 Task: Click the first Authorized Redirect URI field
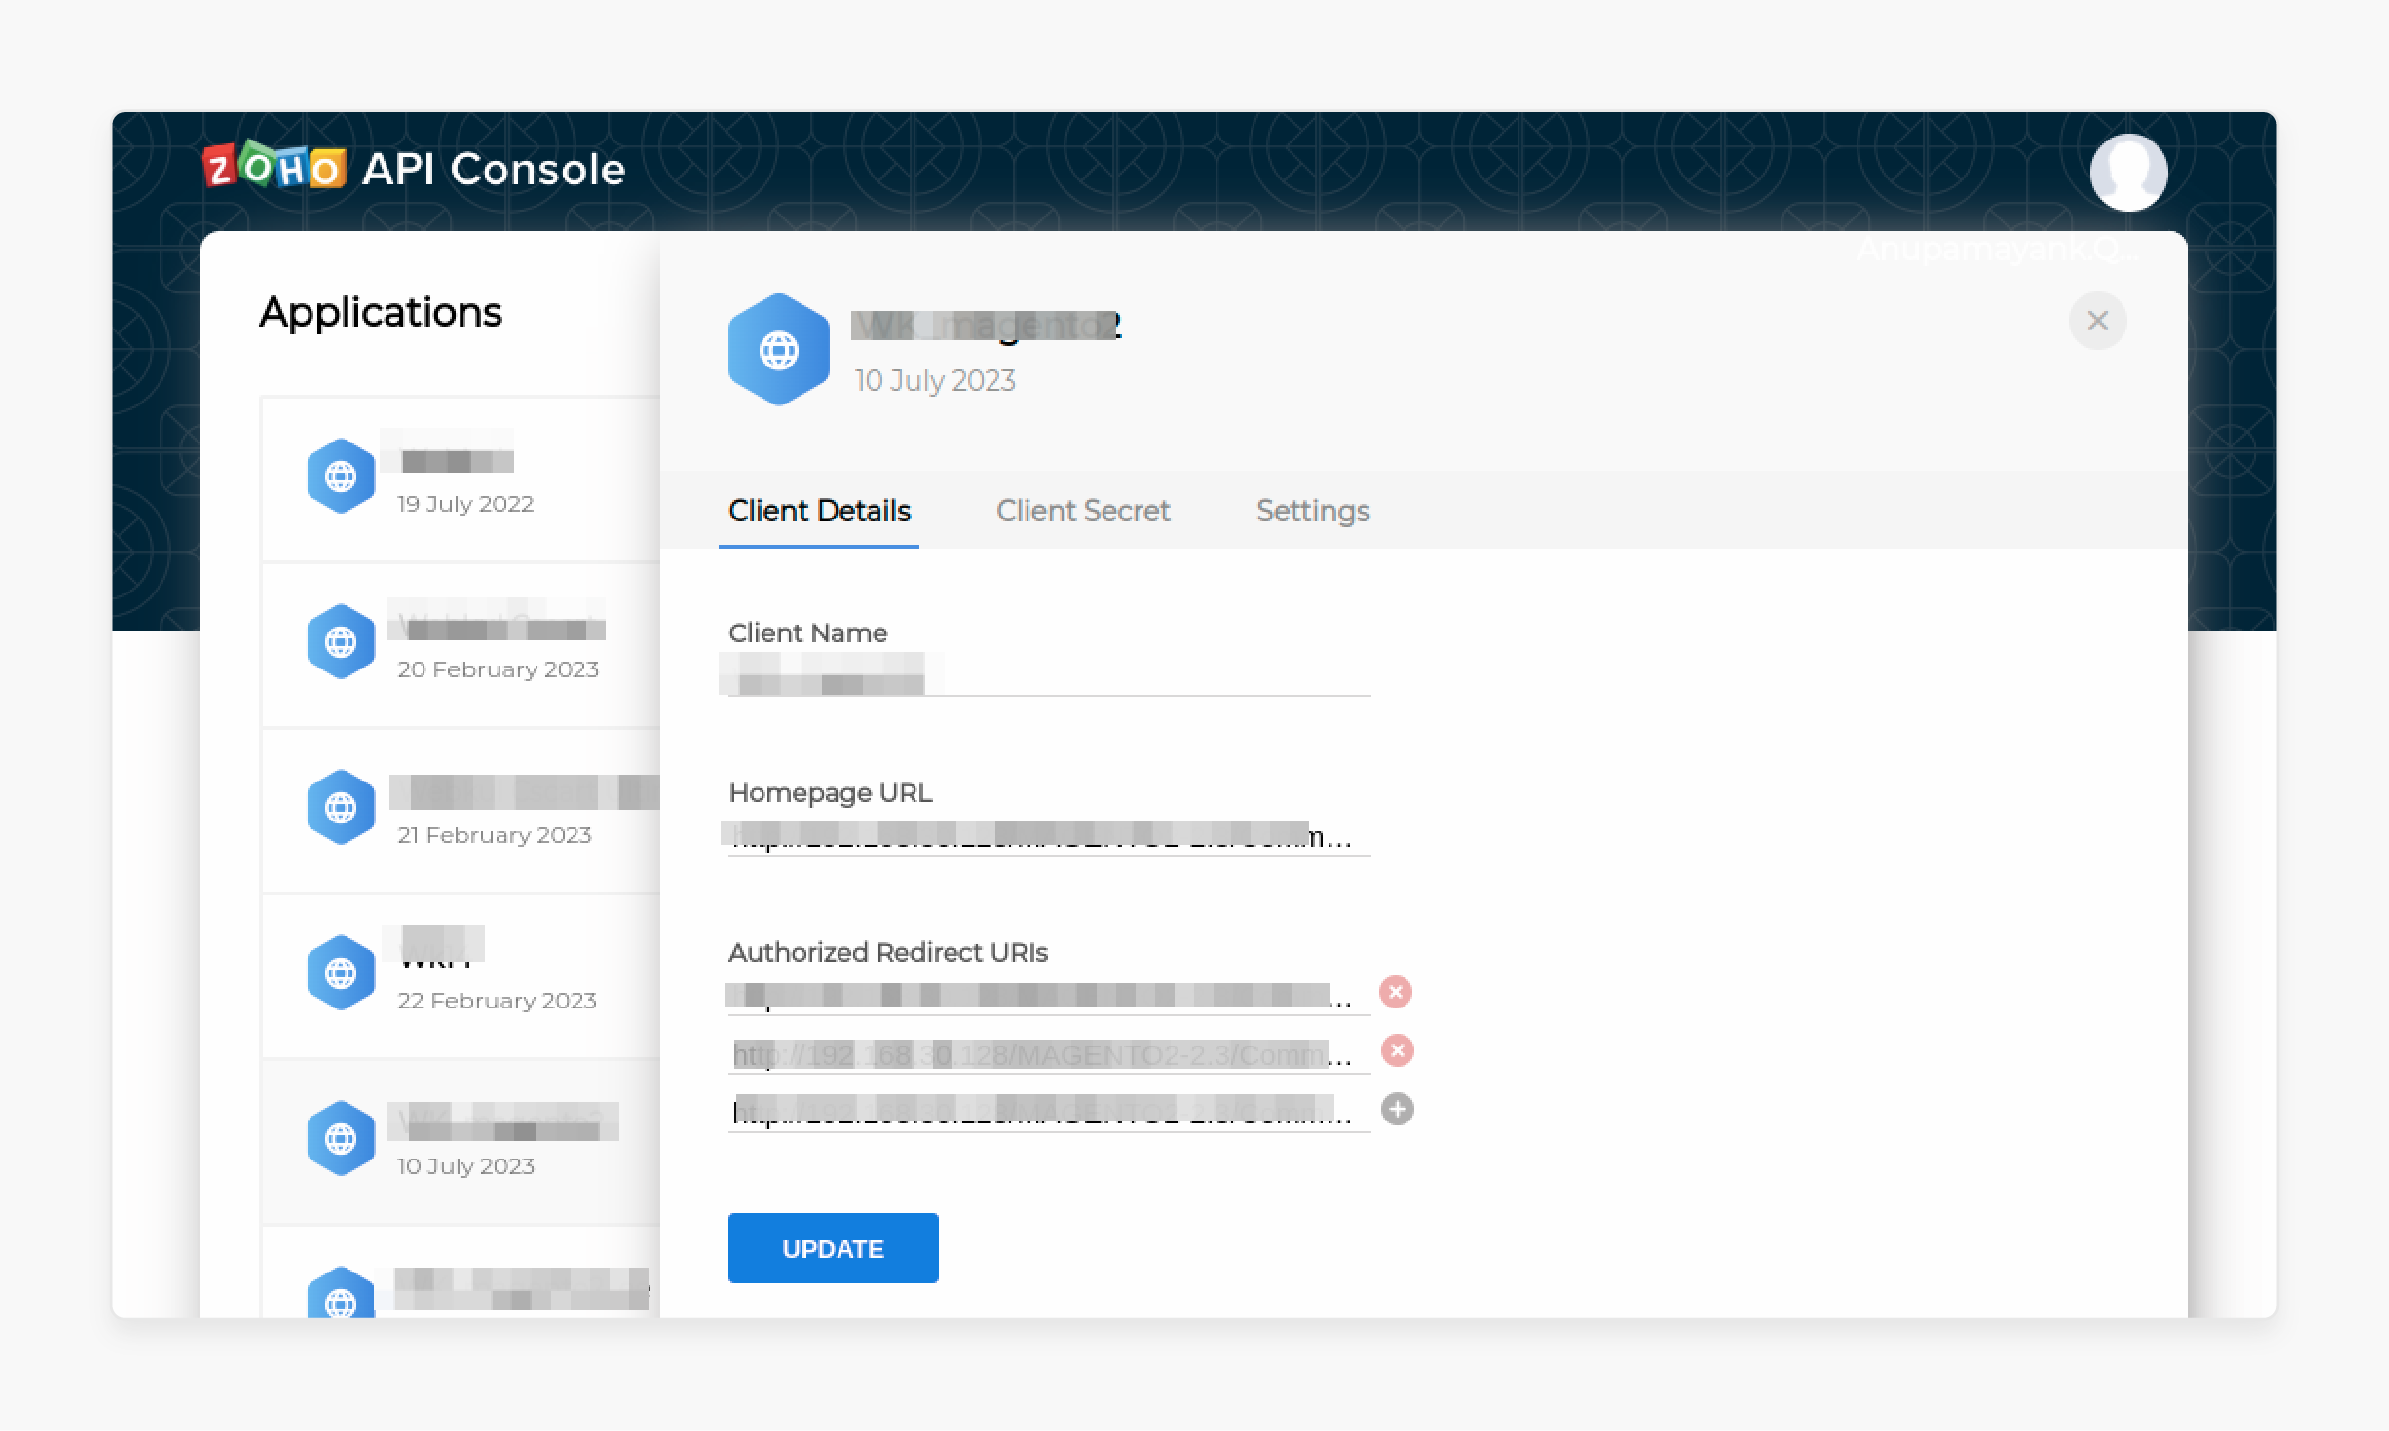[1048, 994]
